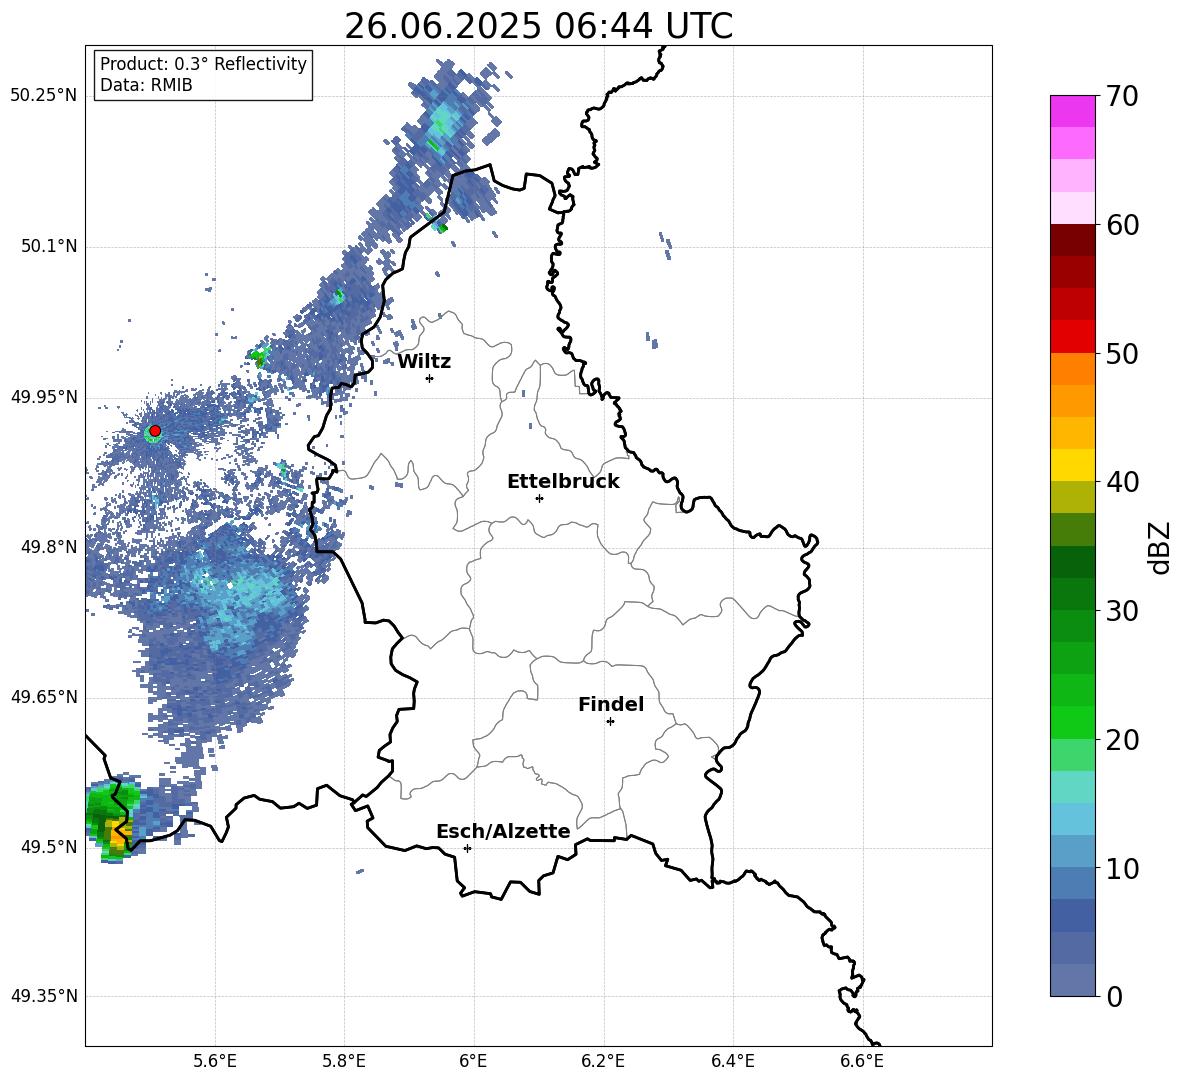
Task: Click the Wiltz city label
Action: [424, 362]
